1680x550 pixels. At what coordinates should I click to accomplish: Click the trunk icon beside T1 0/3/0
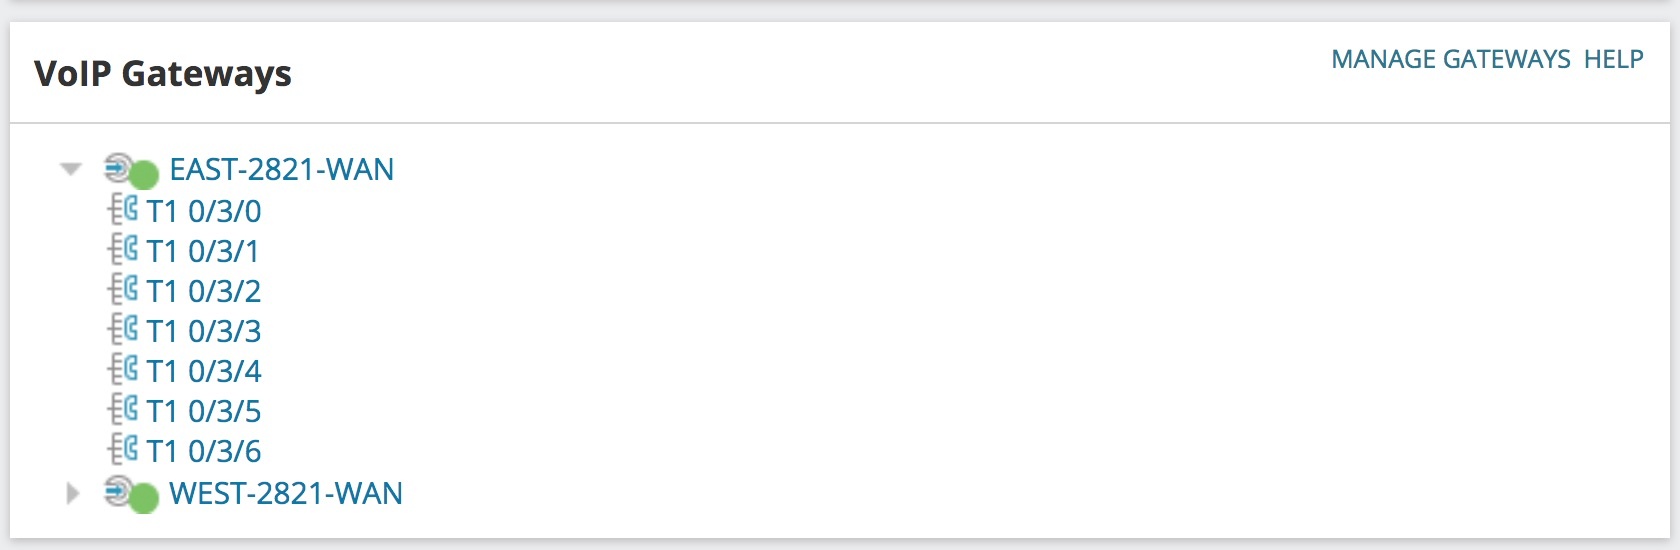123,210
